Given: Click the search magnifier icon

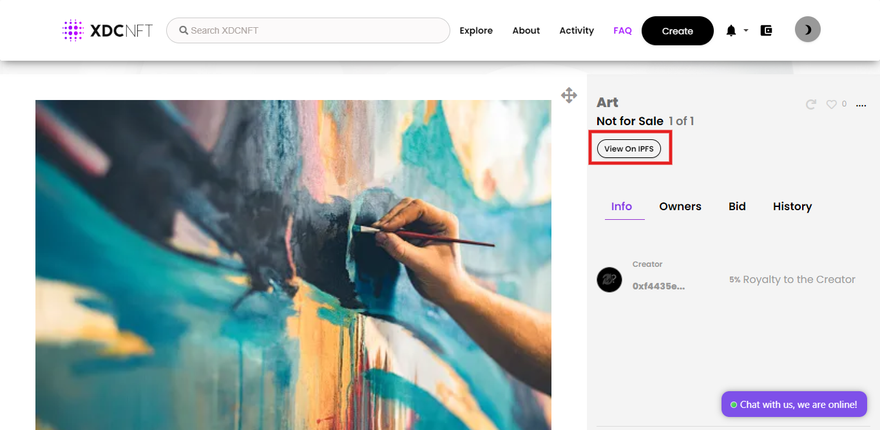Looking at the screenshot, I should (184, 30).
